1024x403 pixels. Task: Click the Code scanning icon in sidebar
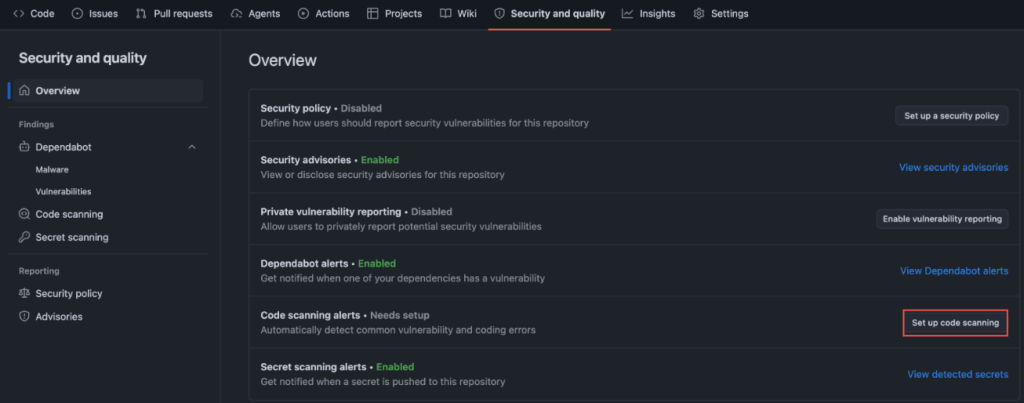[x=25, y=214]
